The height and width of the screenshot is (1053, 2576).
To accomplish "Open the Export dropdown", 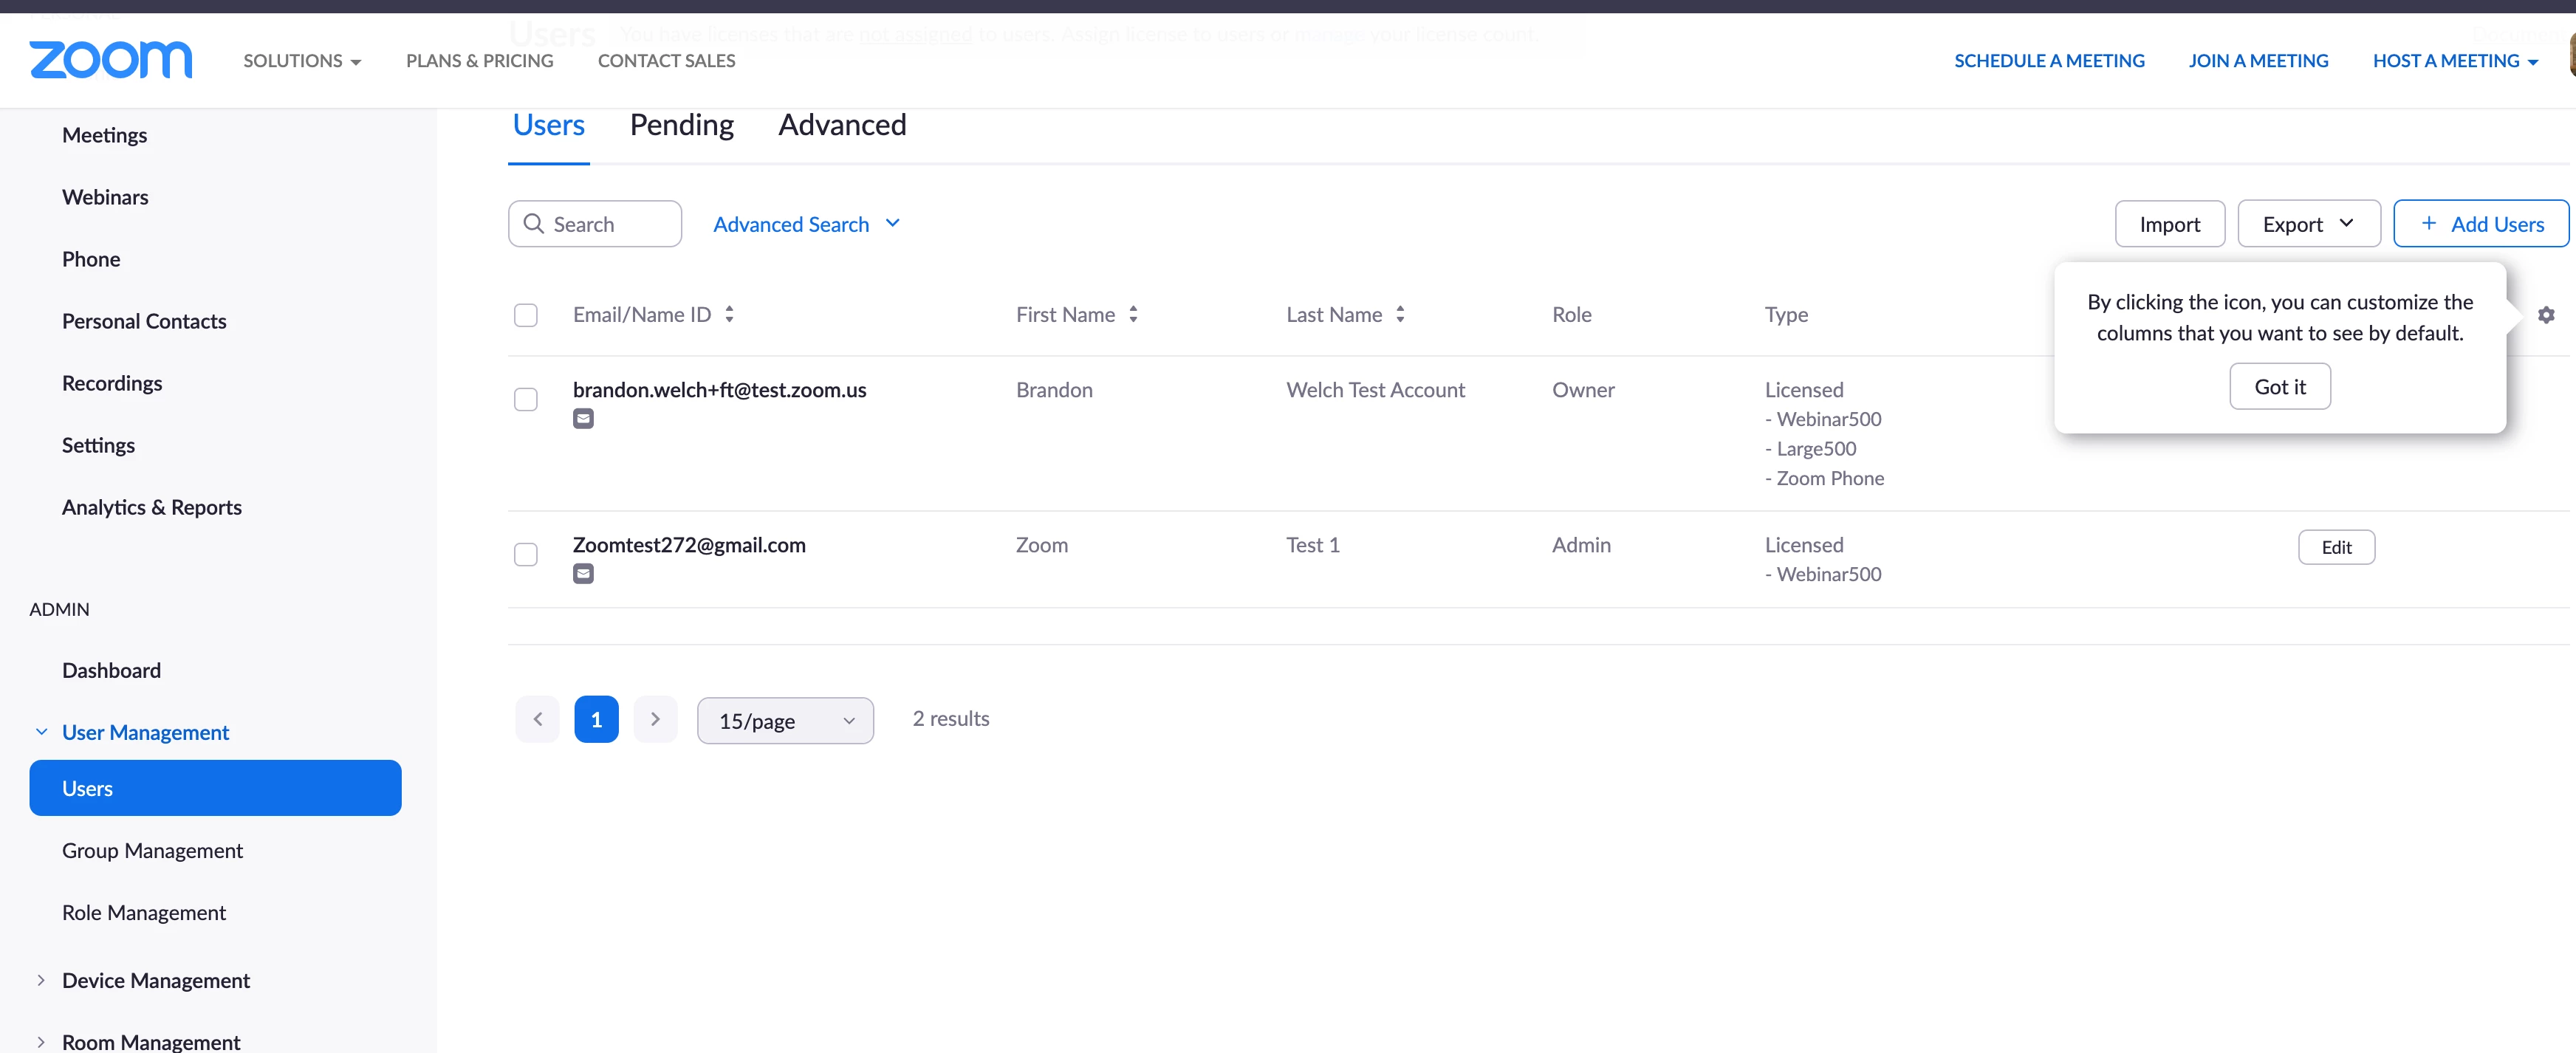I will click(x=2307, y=224).
